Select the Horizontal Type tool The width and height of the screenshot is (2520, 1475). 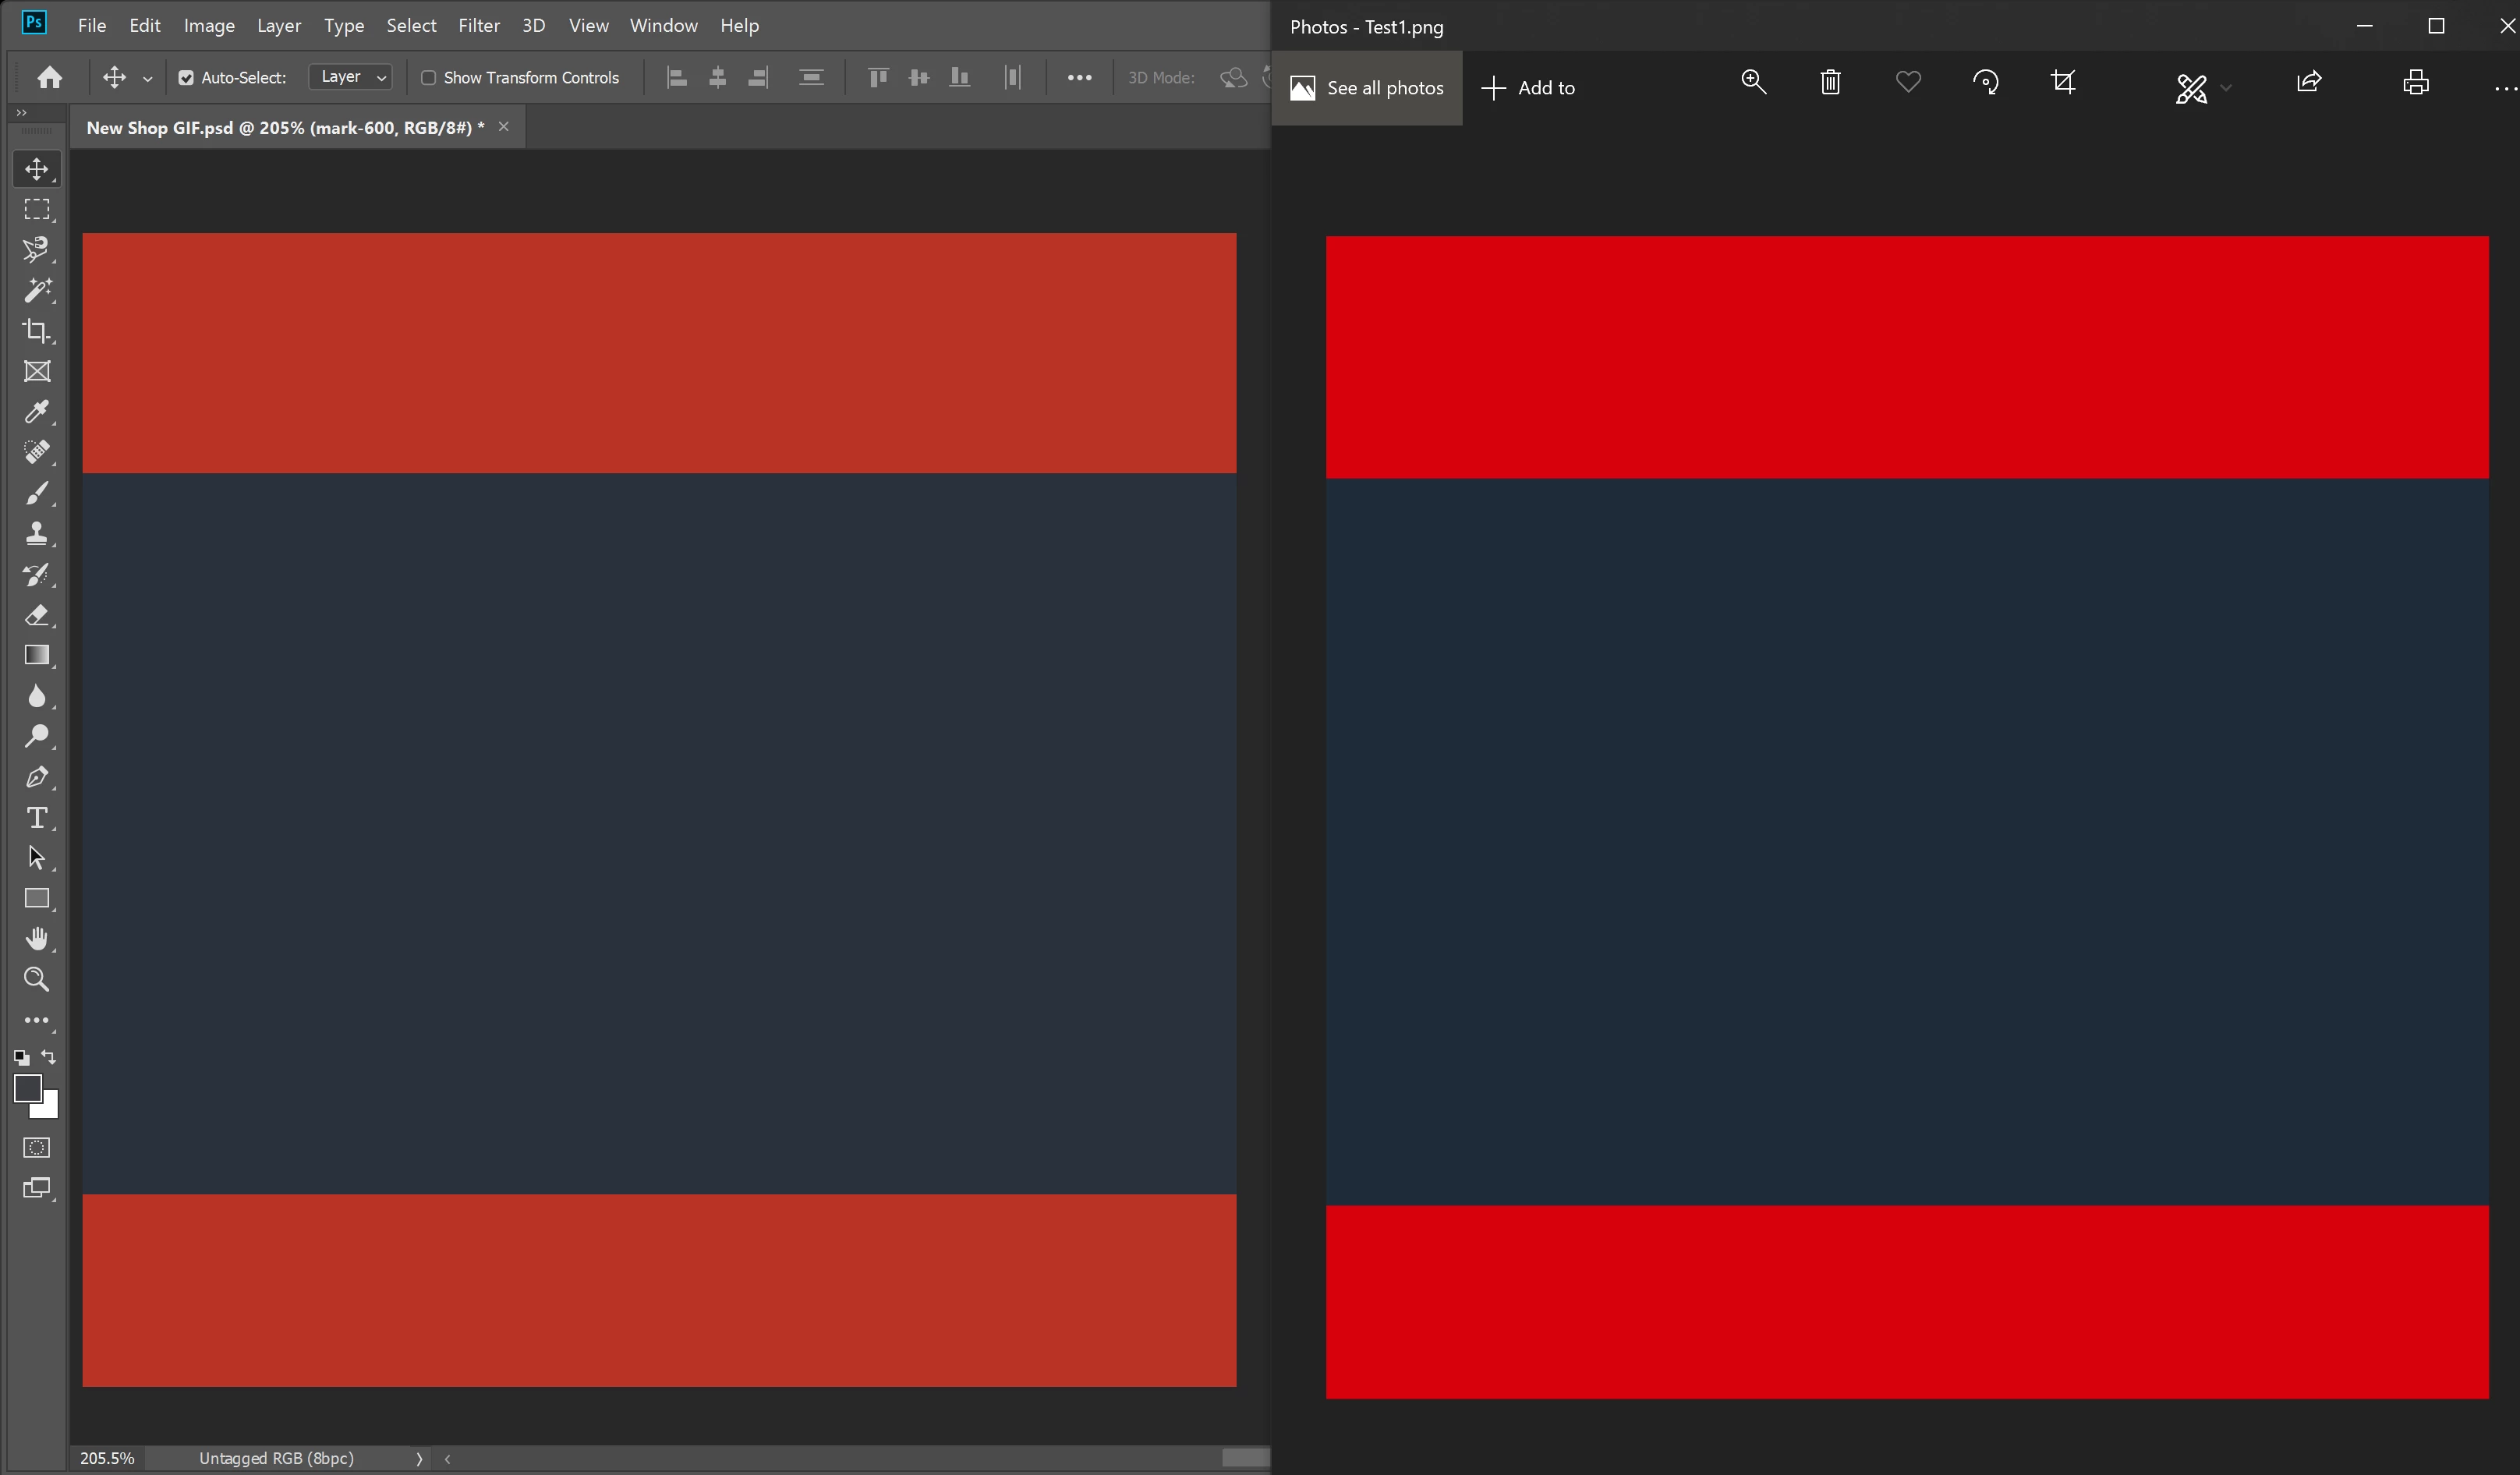tap(36, 818)
